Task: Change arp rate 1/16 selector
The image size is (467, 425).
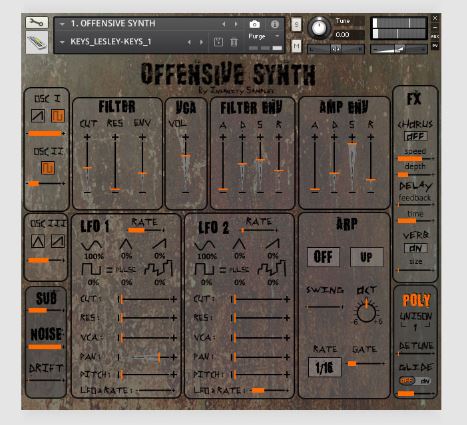Action: tap(325, 367)
